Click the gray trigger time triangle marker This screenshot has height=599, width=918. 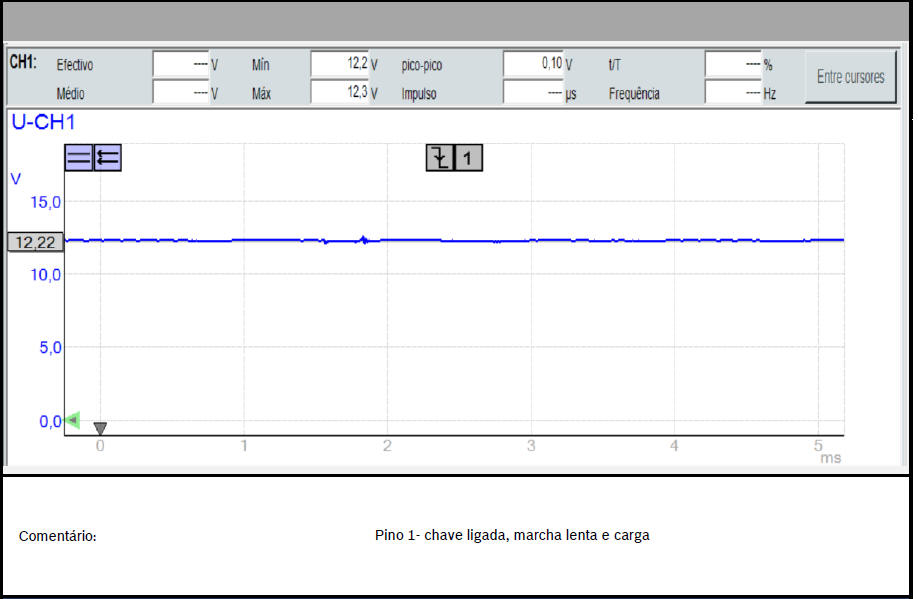(x=100, y=428)
